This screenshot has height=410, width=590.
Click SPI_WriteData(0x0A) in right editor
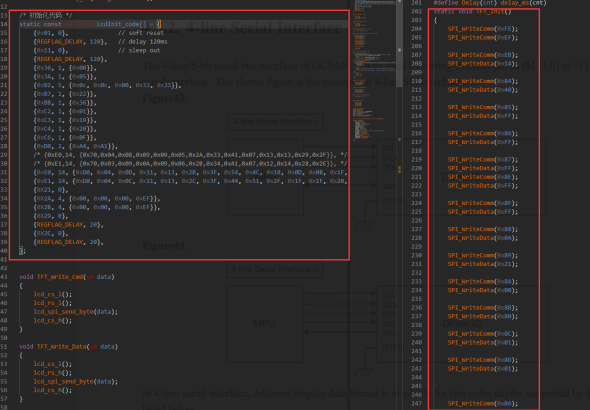pos(483,238)
